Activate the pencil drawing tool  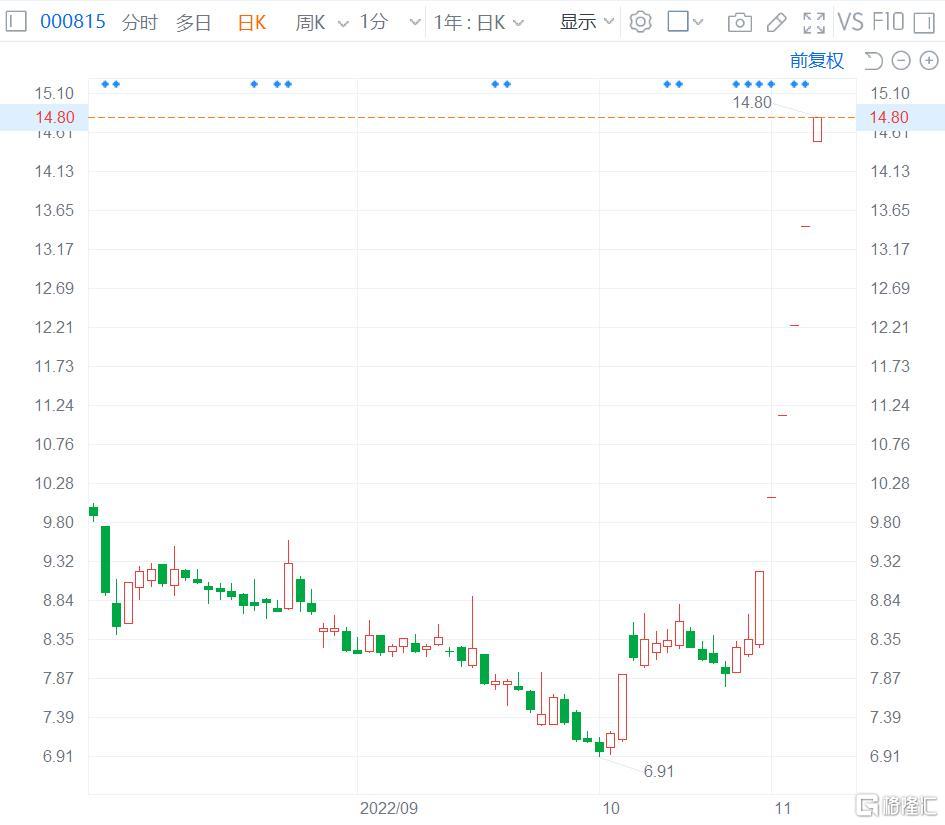(x=776, y=22)
